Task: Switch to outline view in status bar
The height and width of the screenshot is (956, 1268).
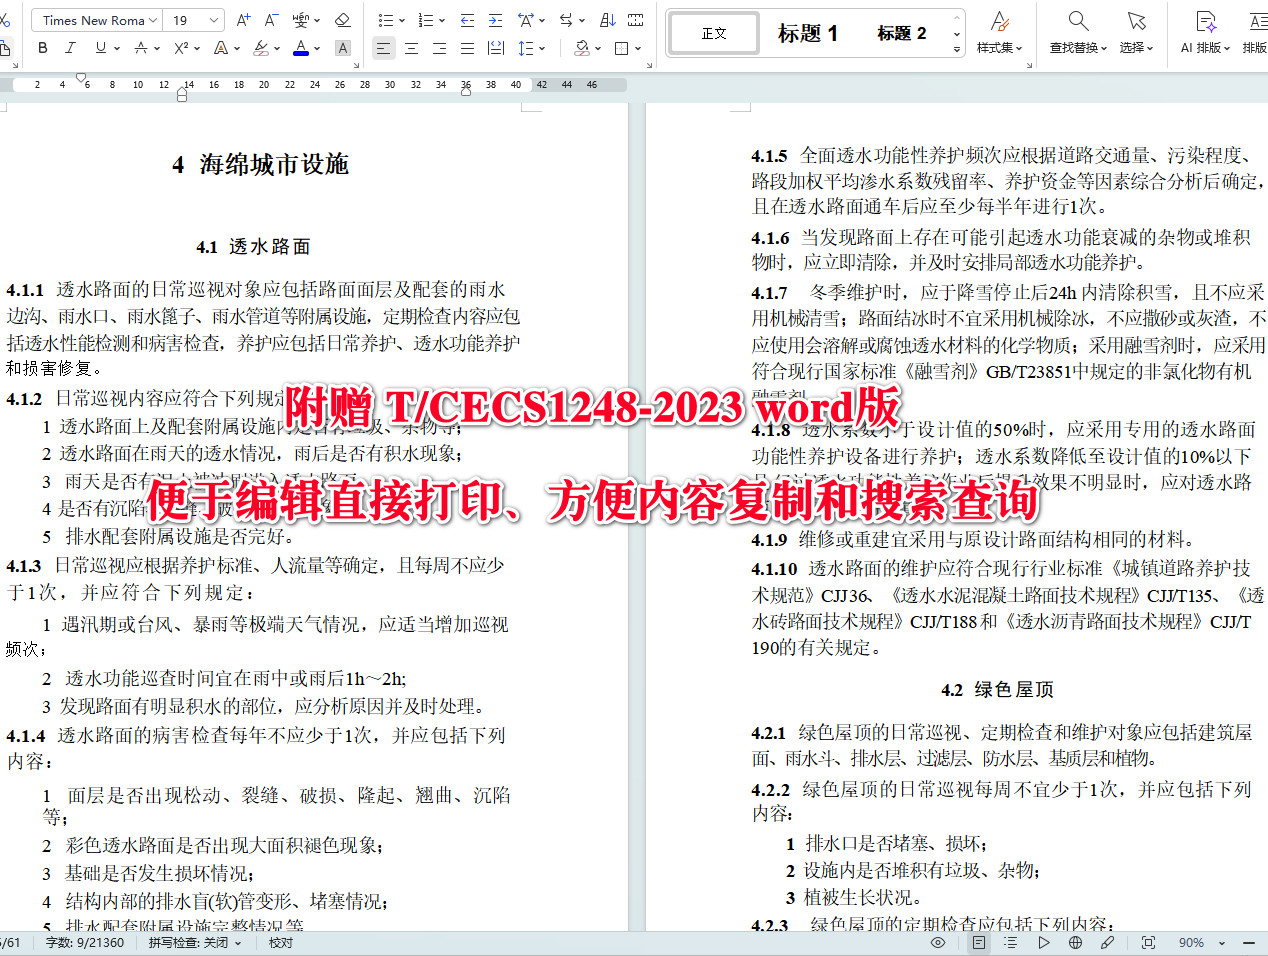Action: click(x=1010, y=942)
